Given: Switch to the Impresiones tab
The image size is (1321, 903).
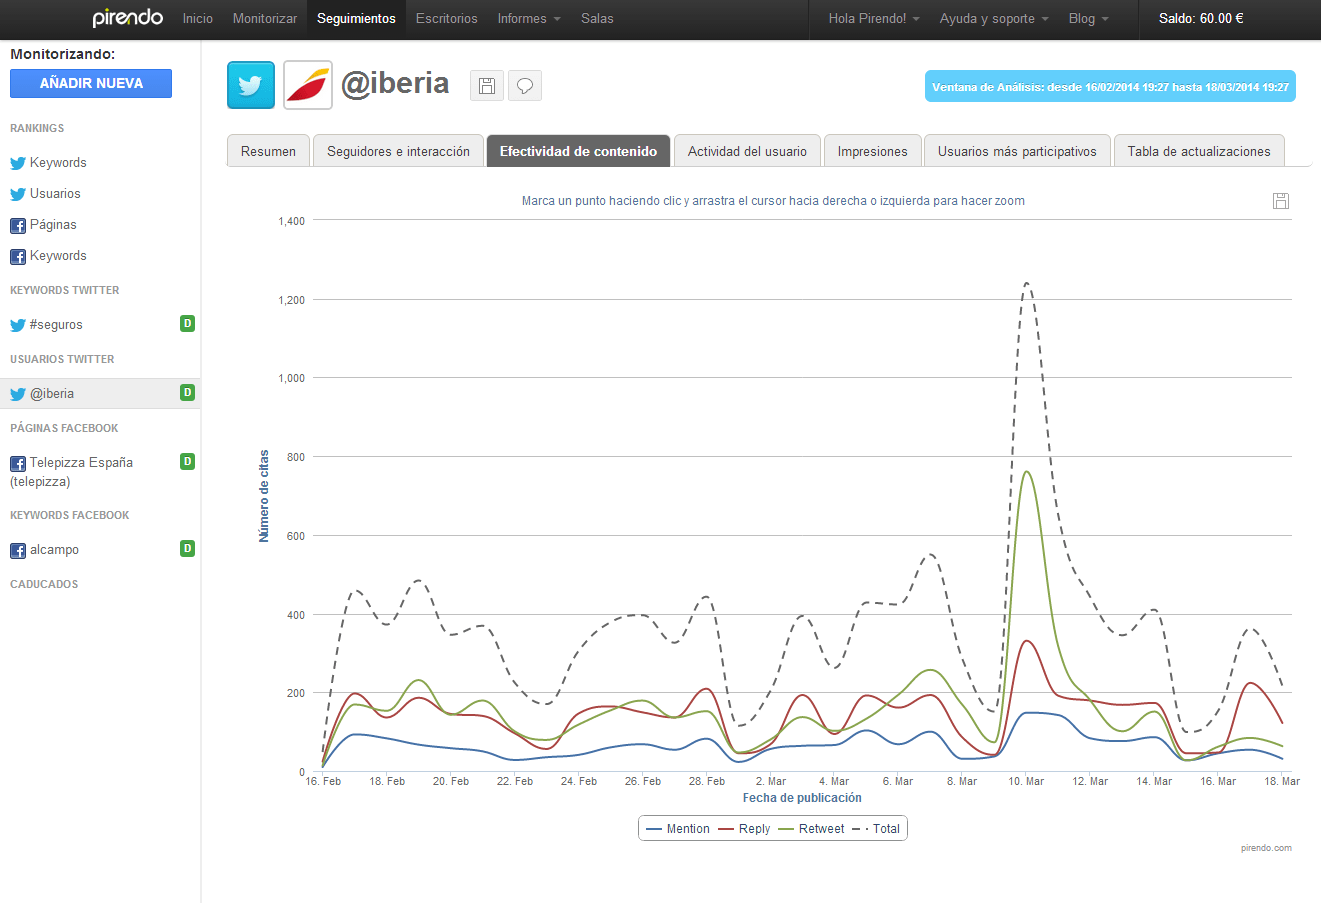Looking at the screenshot, I should 872,151.
